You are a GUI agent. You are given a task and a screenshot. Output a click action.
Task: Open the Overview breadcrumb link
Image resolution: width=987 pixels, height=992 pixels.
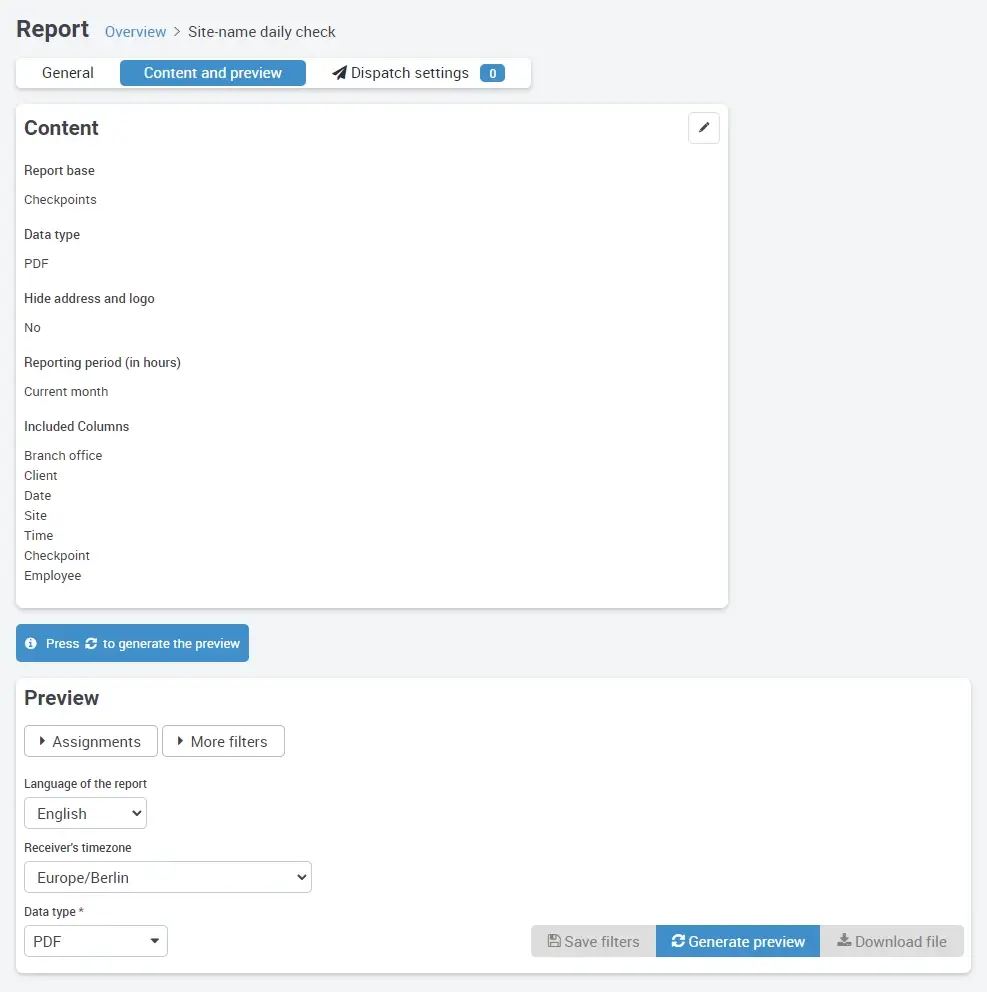click(x=135, y=31)
